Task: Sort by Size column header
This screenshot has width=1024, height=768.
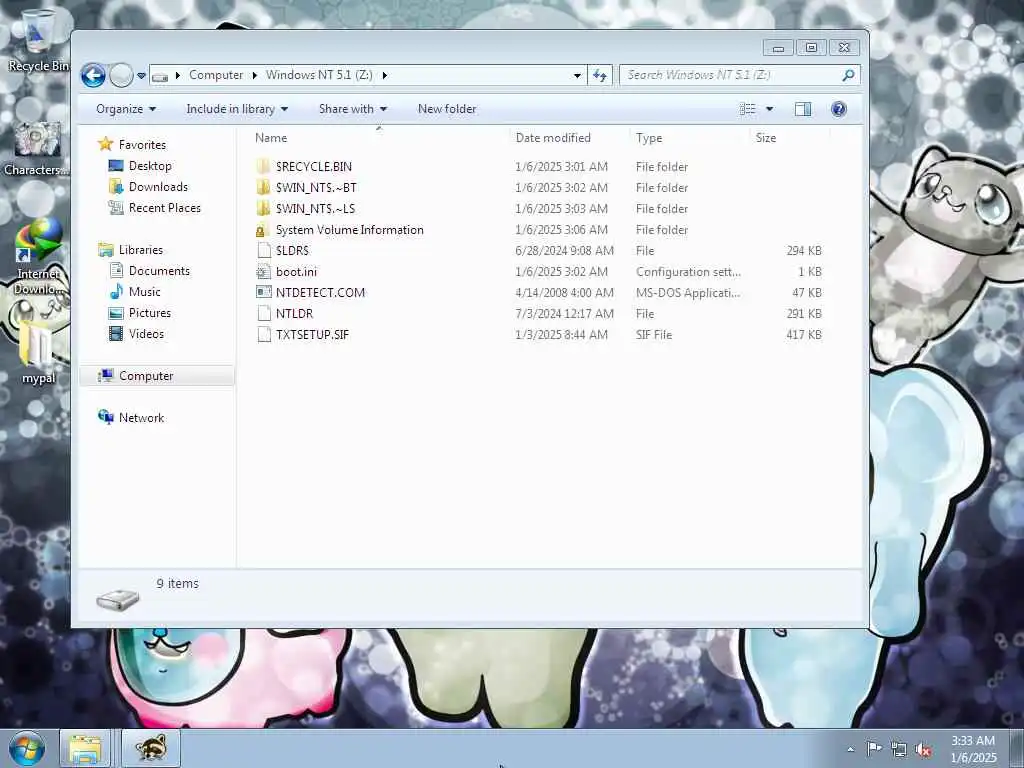Action: click(x=765, y=138)
